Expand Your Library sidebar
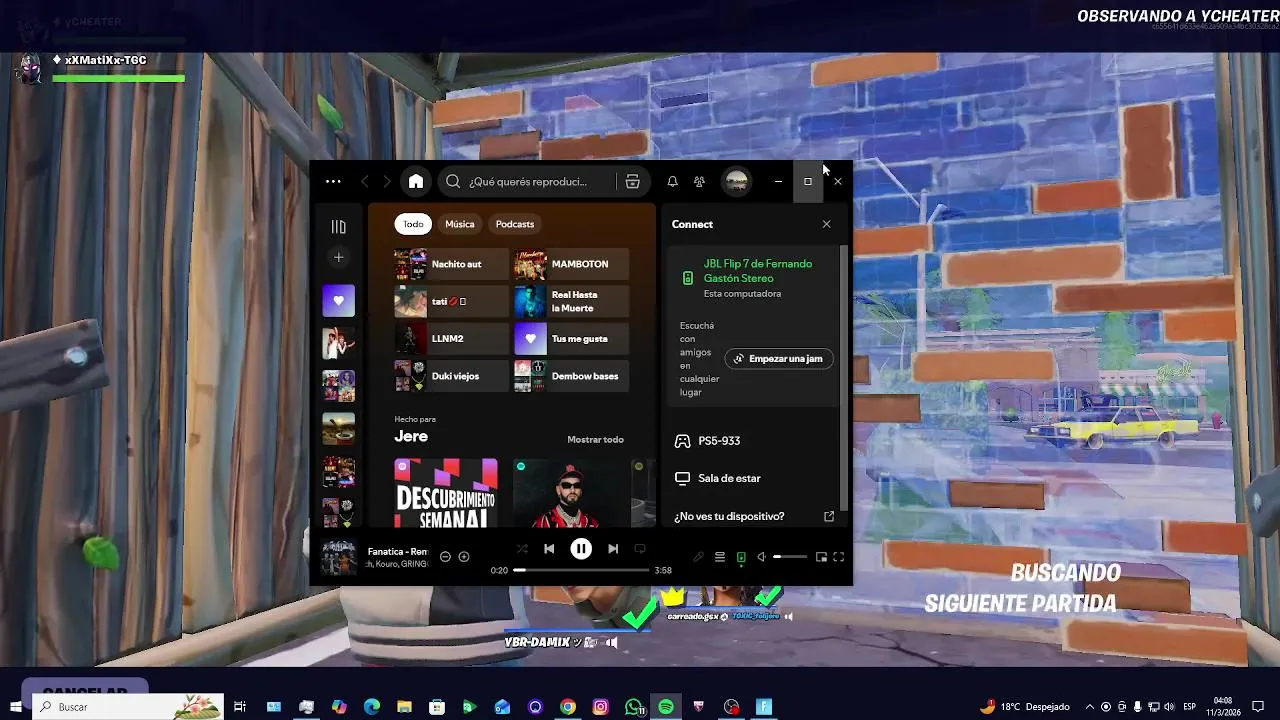The height and width of the screenshot is (720, 1280). tap(338, 227)
